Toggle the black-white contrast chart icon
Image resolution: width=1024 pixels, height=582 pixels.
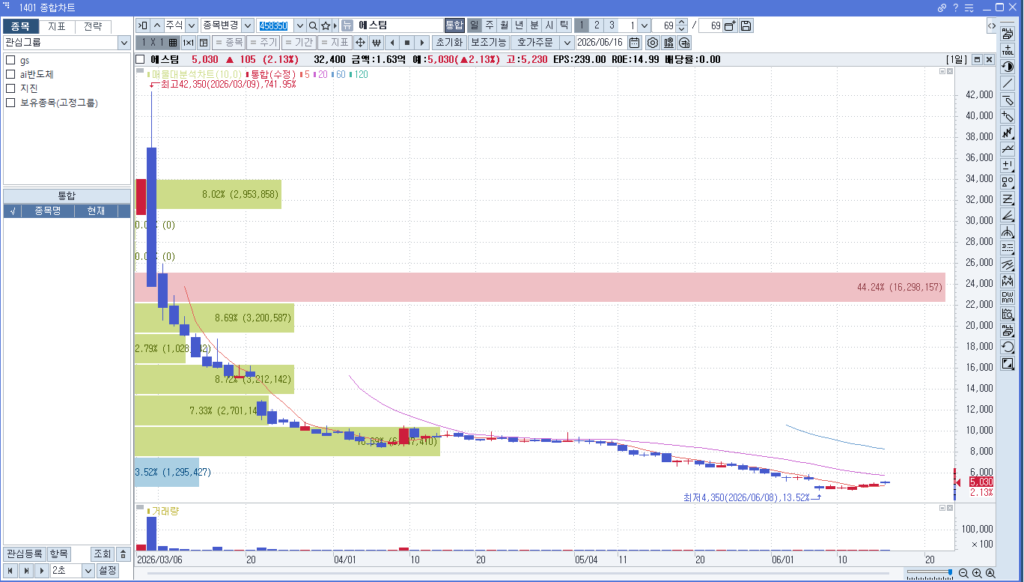1008,67
